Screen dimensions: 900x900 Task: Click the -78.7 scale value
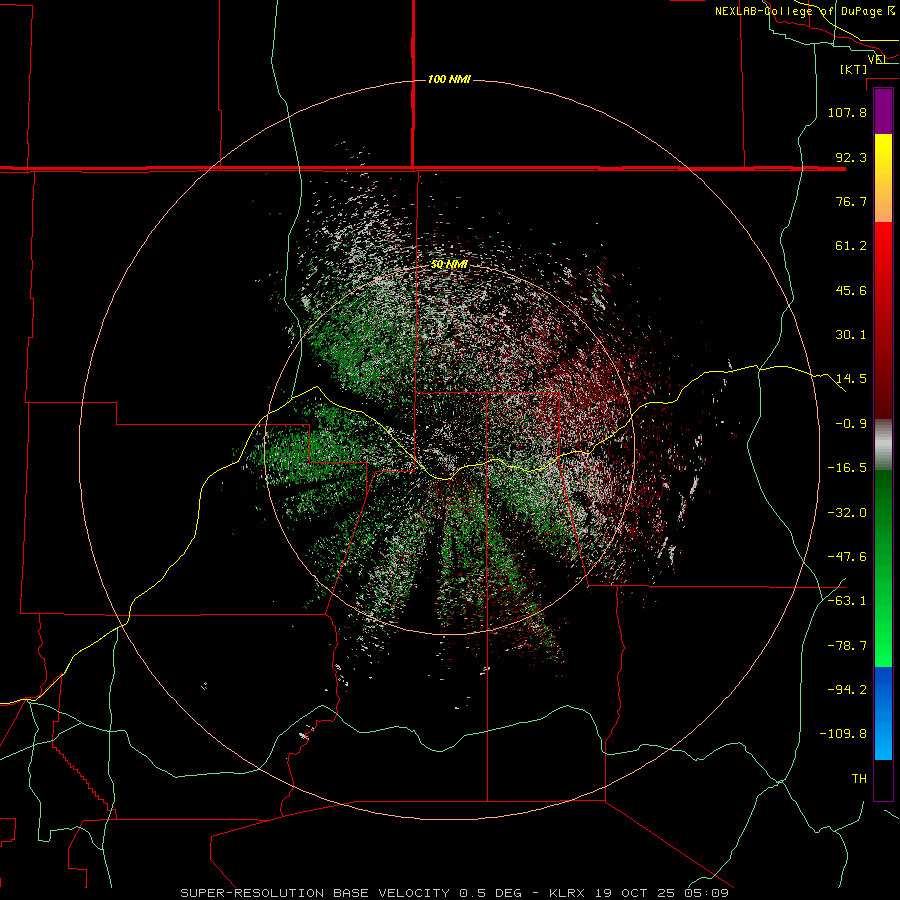pos(847,646)
